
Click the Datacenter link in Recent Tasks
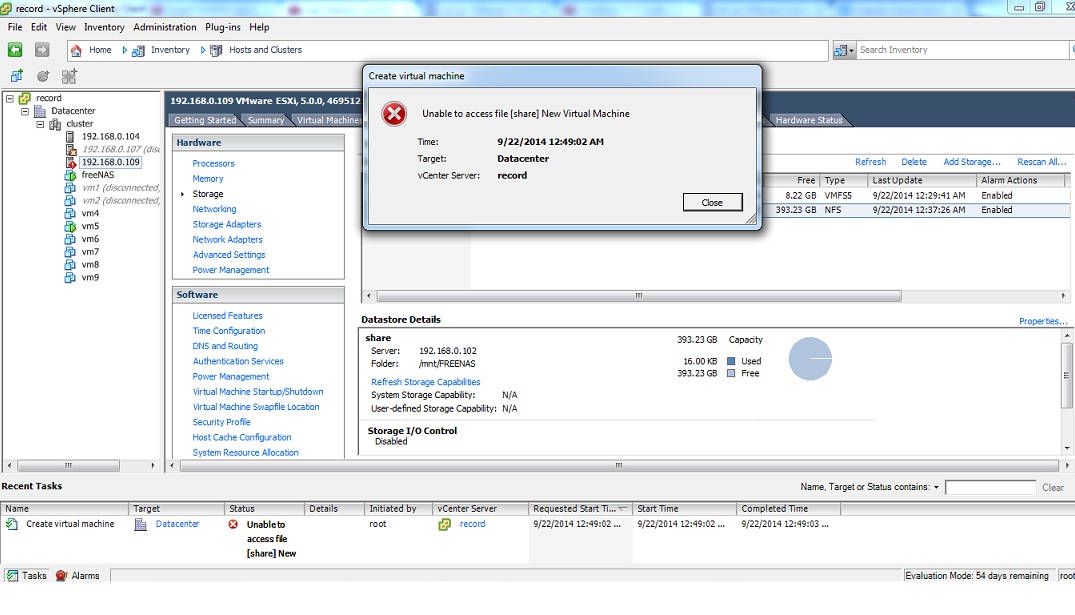click(x=178, y=524)
